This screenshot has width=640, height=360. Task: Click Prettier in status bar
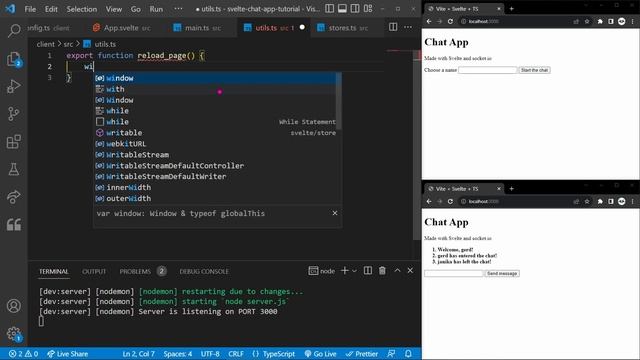362,354
